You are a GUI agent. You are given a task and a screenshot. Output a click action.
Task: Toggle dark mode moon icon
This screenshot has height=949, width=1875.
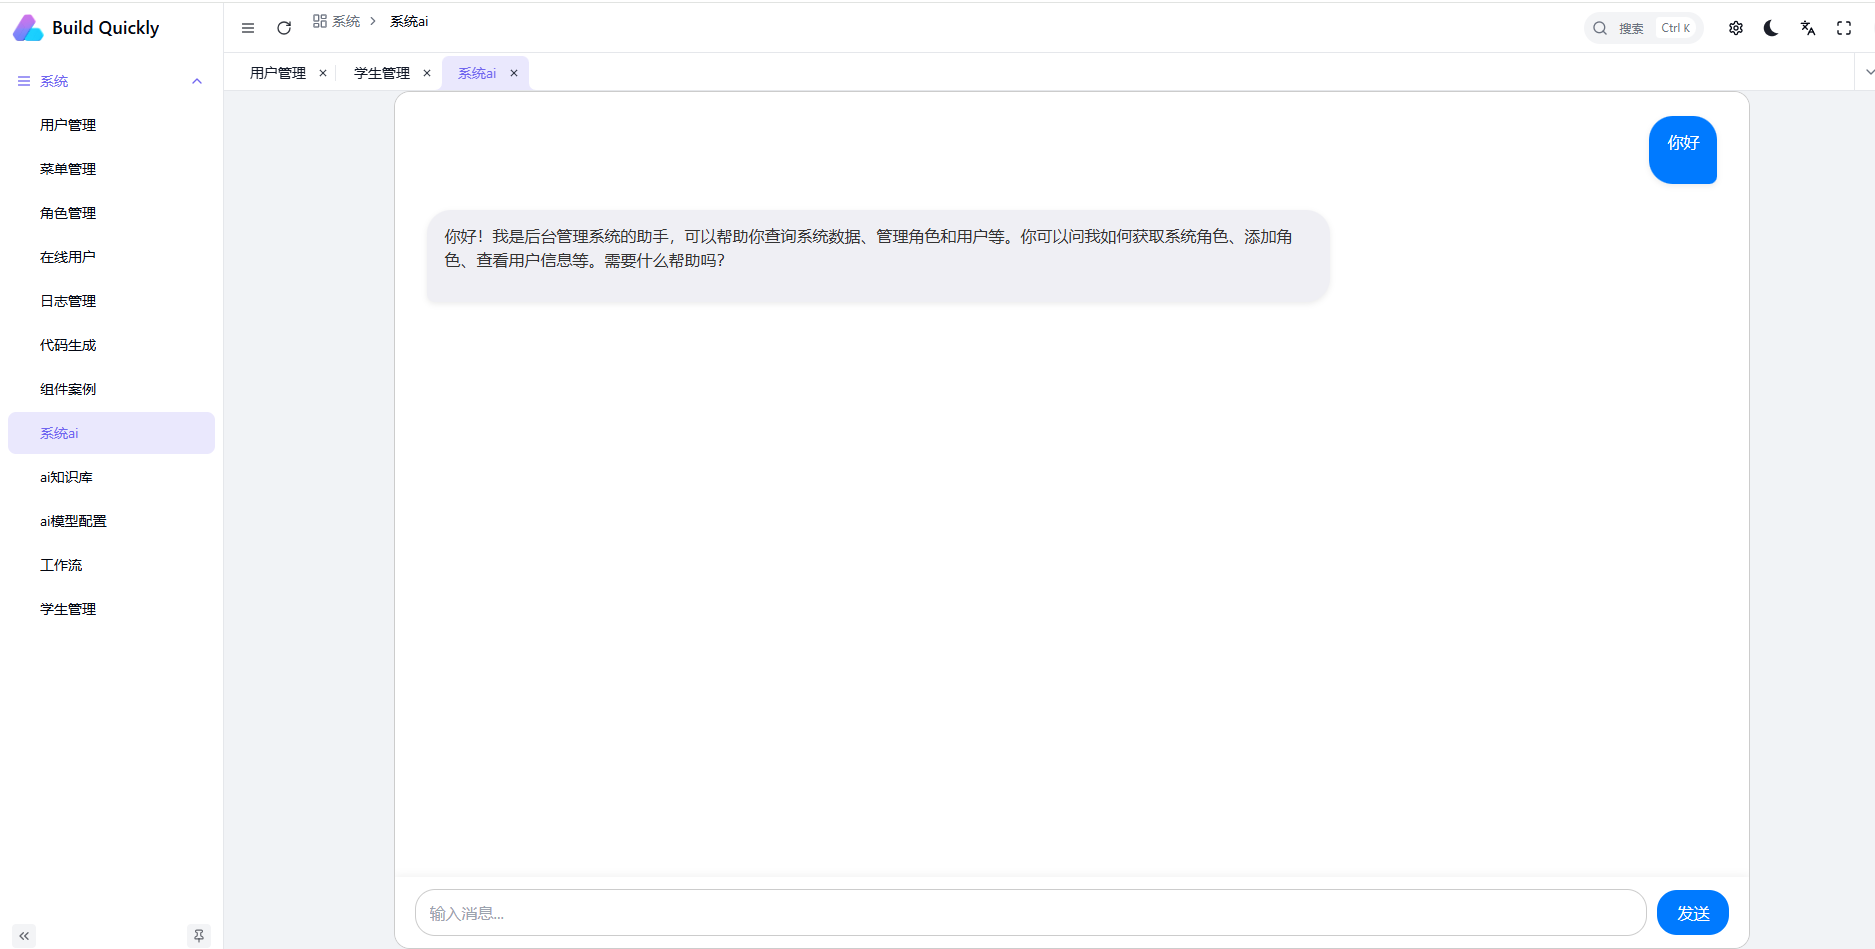coord(1771,28)
